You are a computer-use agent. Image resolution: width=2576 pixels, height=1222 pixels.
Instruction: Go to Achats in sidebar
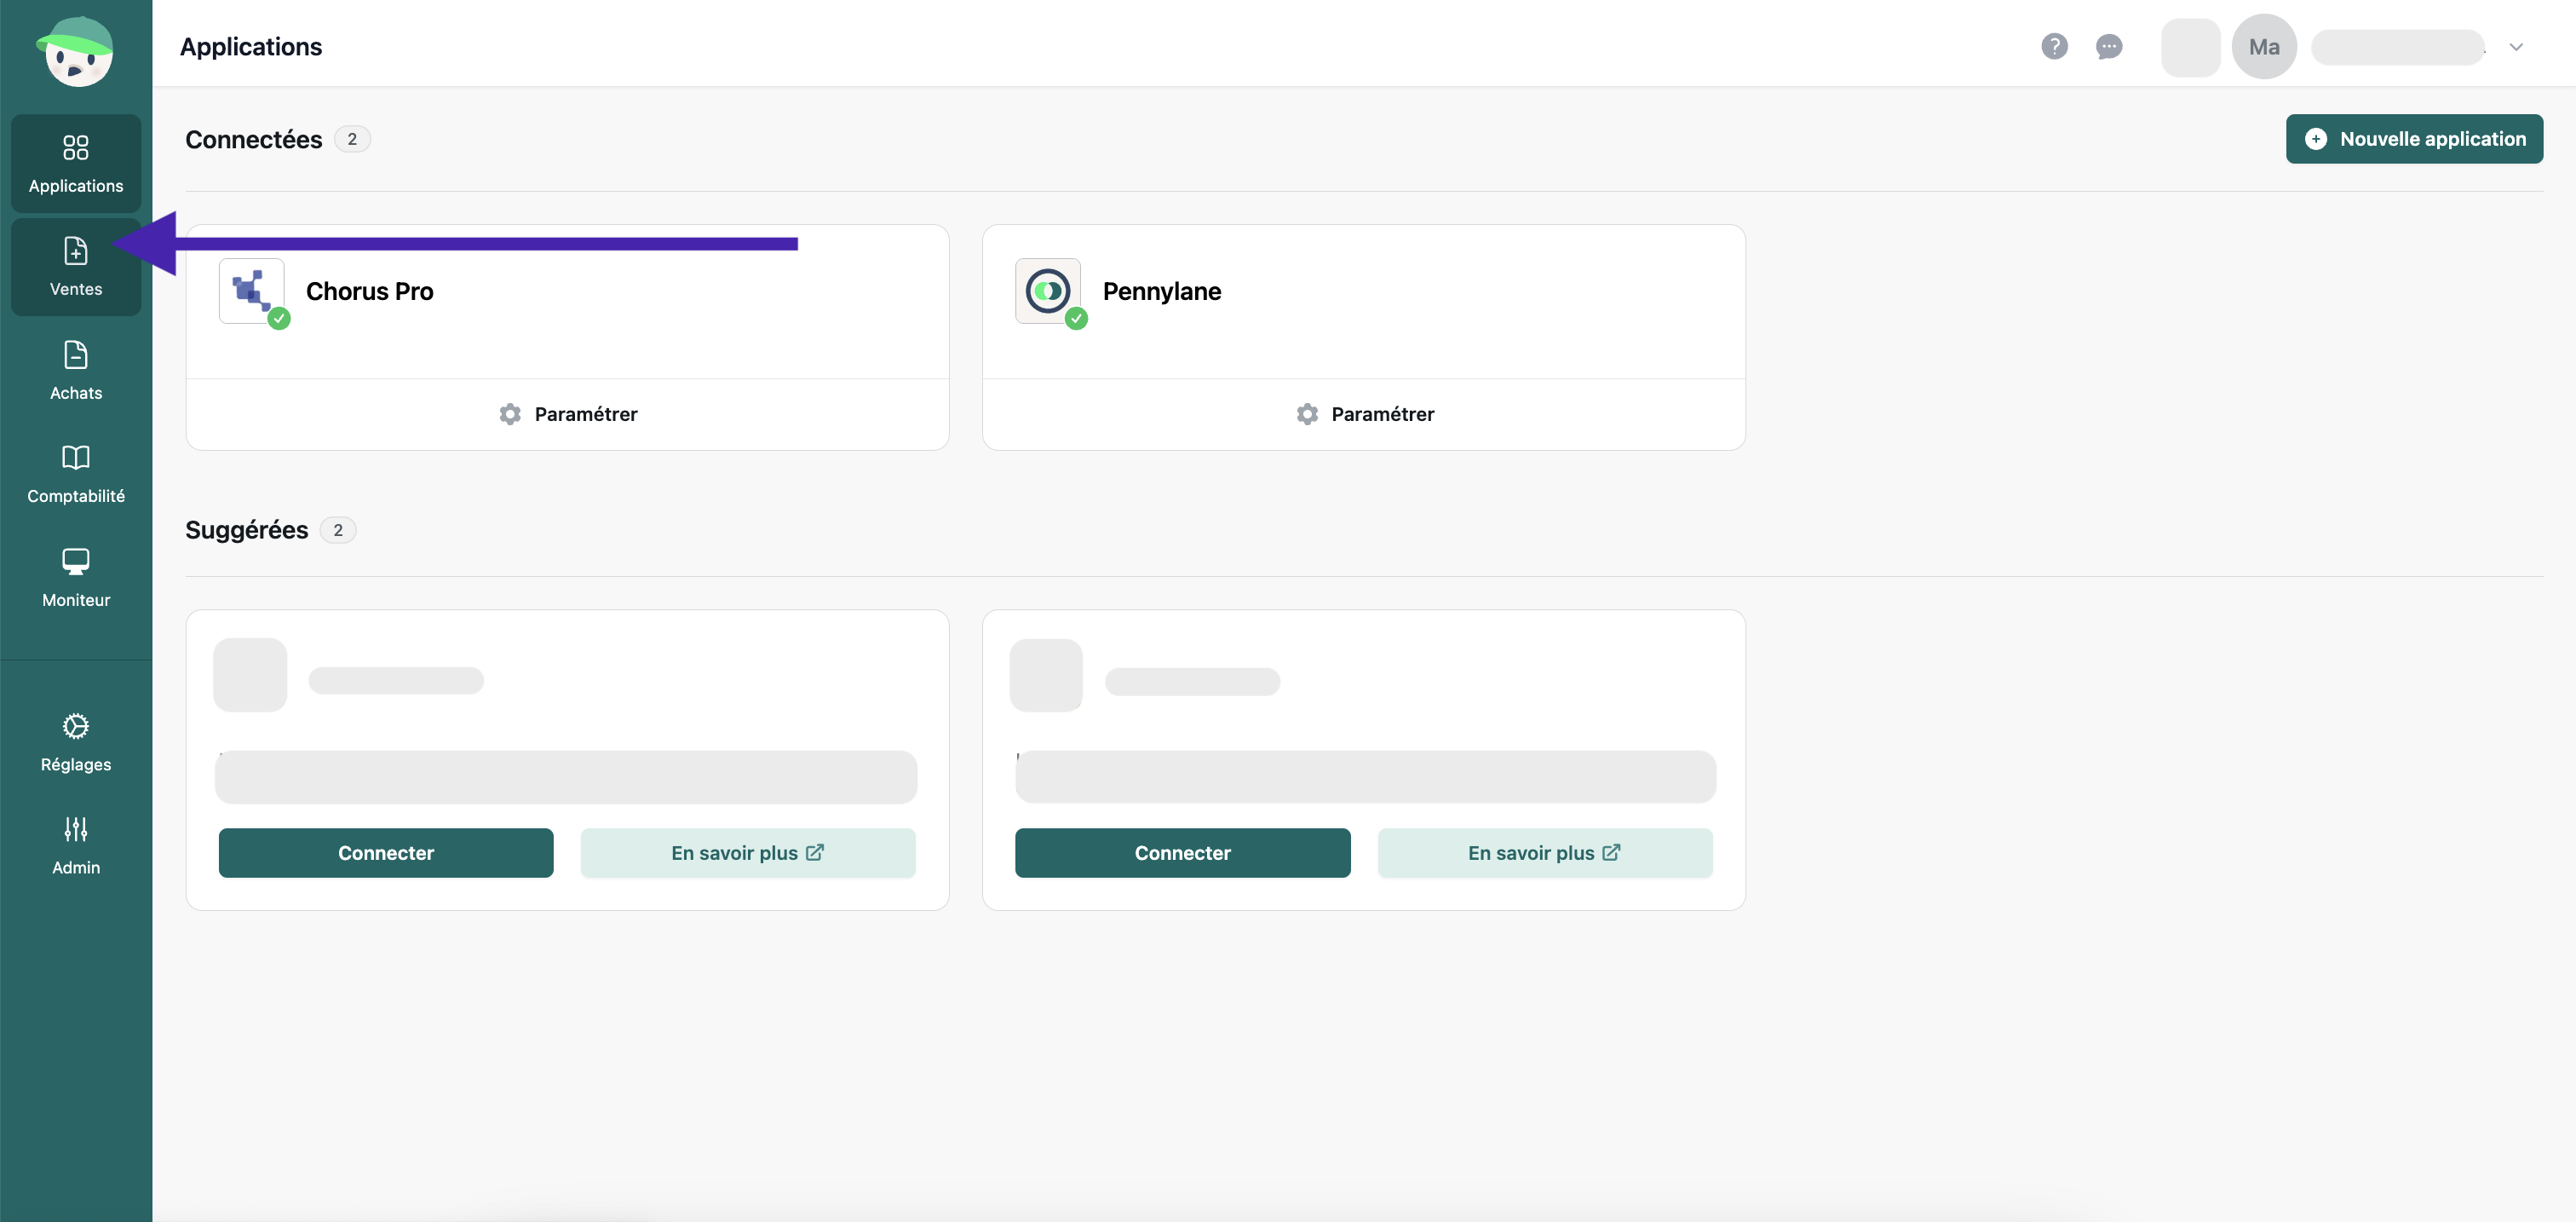(76, 371)
